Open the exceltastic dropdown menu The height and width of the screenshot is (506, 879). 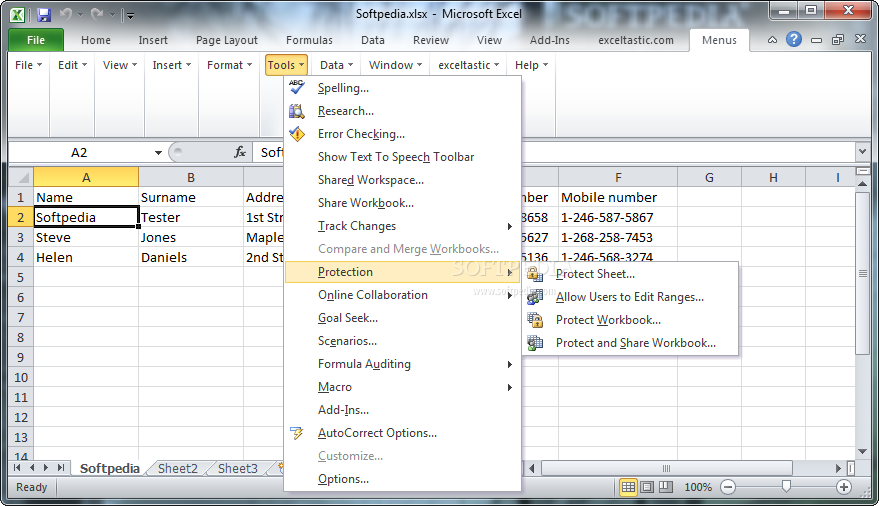468,65
